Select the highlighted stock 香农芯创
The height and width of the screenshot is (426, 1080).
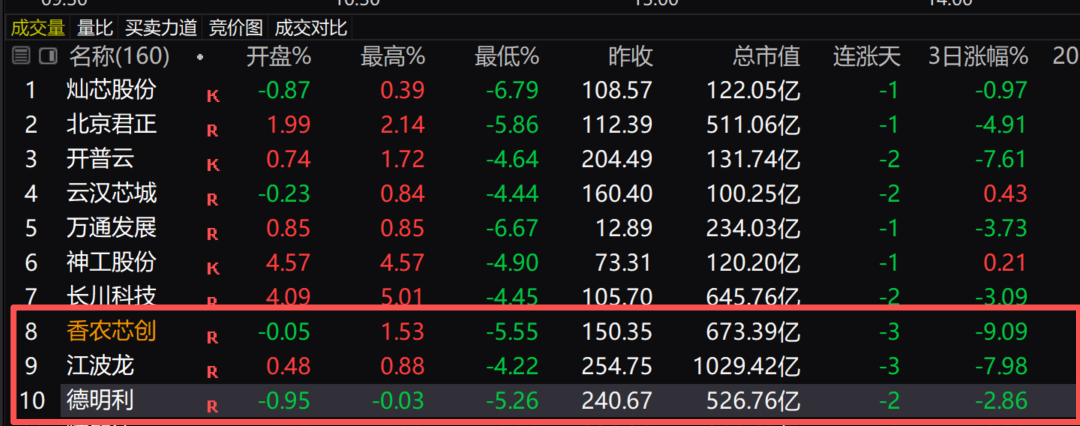coord(111,332)
